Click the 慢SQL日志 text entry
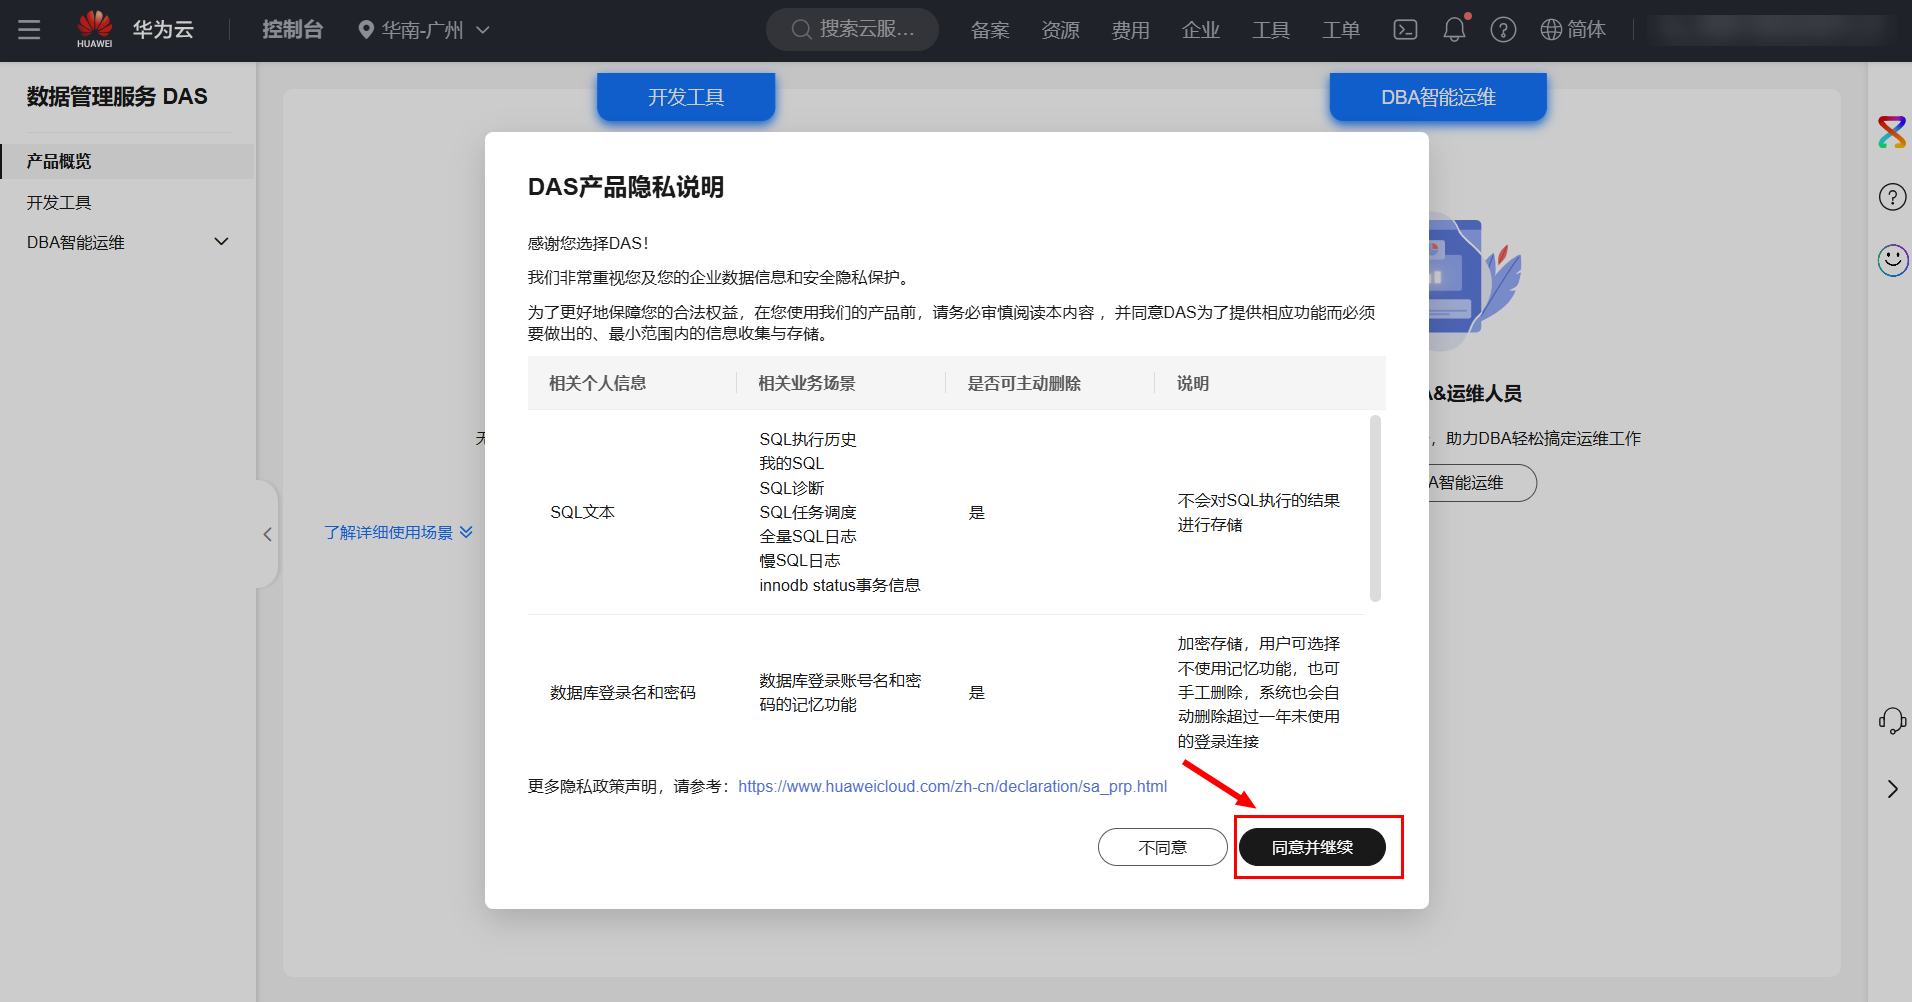 800,560
